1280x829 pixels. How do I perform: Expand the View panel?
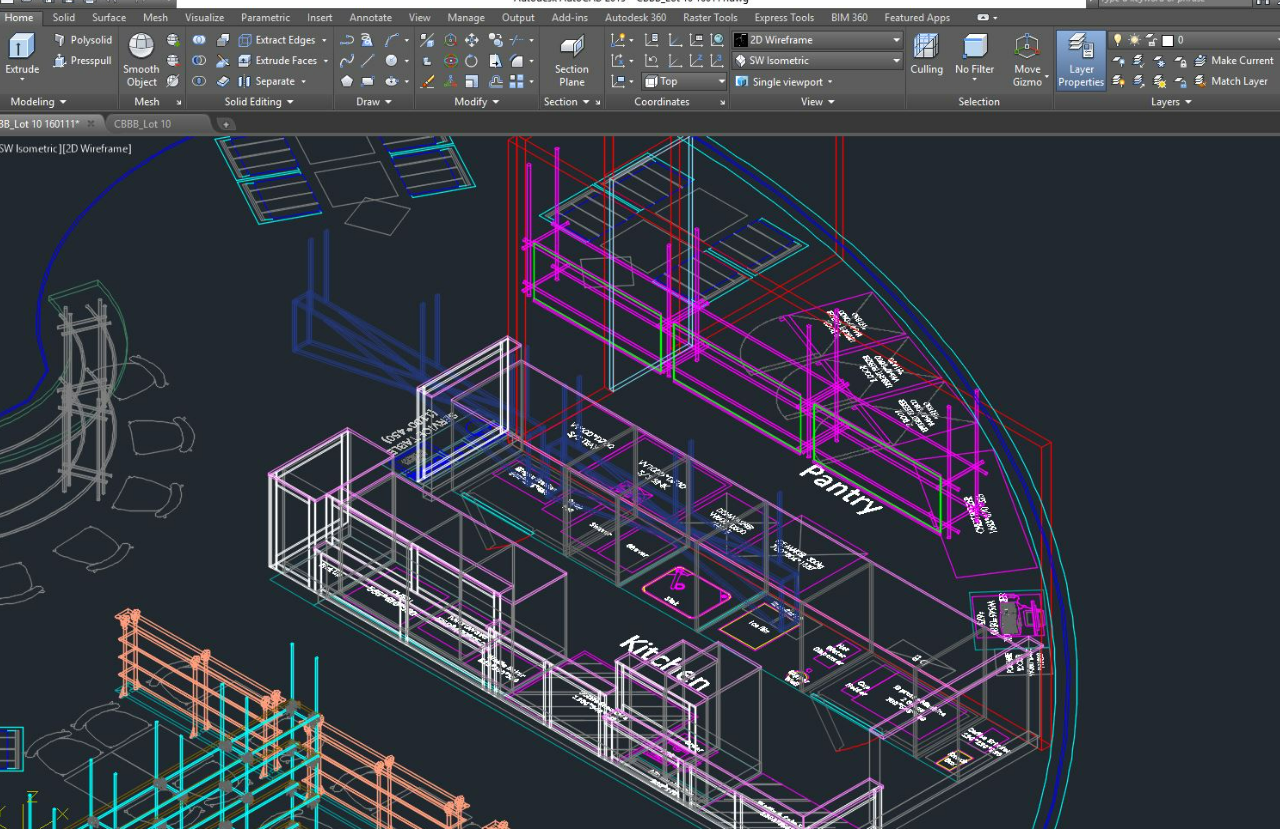tap(817, 102)
